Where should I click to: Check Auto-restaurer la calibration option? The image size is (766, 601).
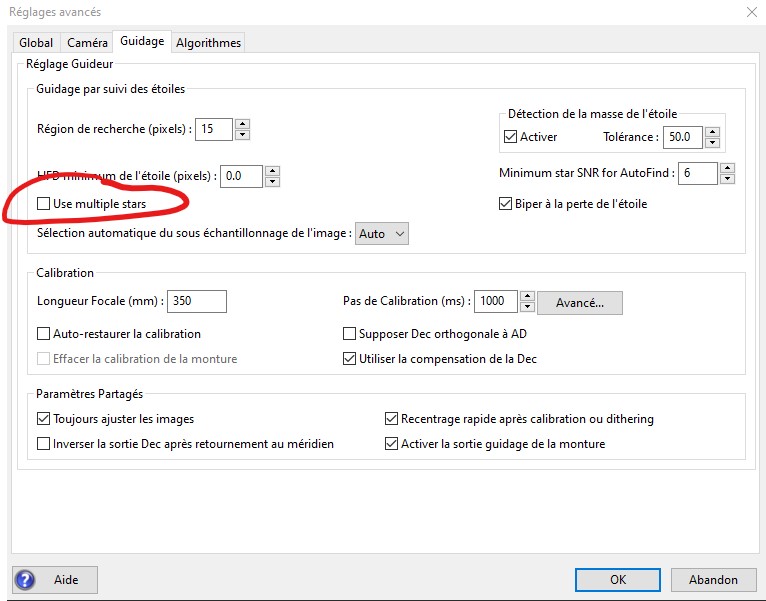click(x=43, y=334)
